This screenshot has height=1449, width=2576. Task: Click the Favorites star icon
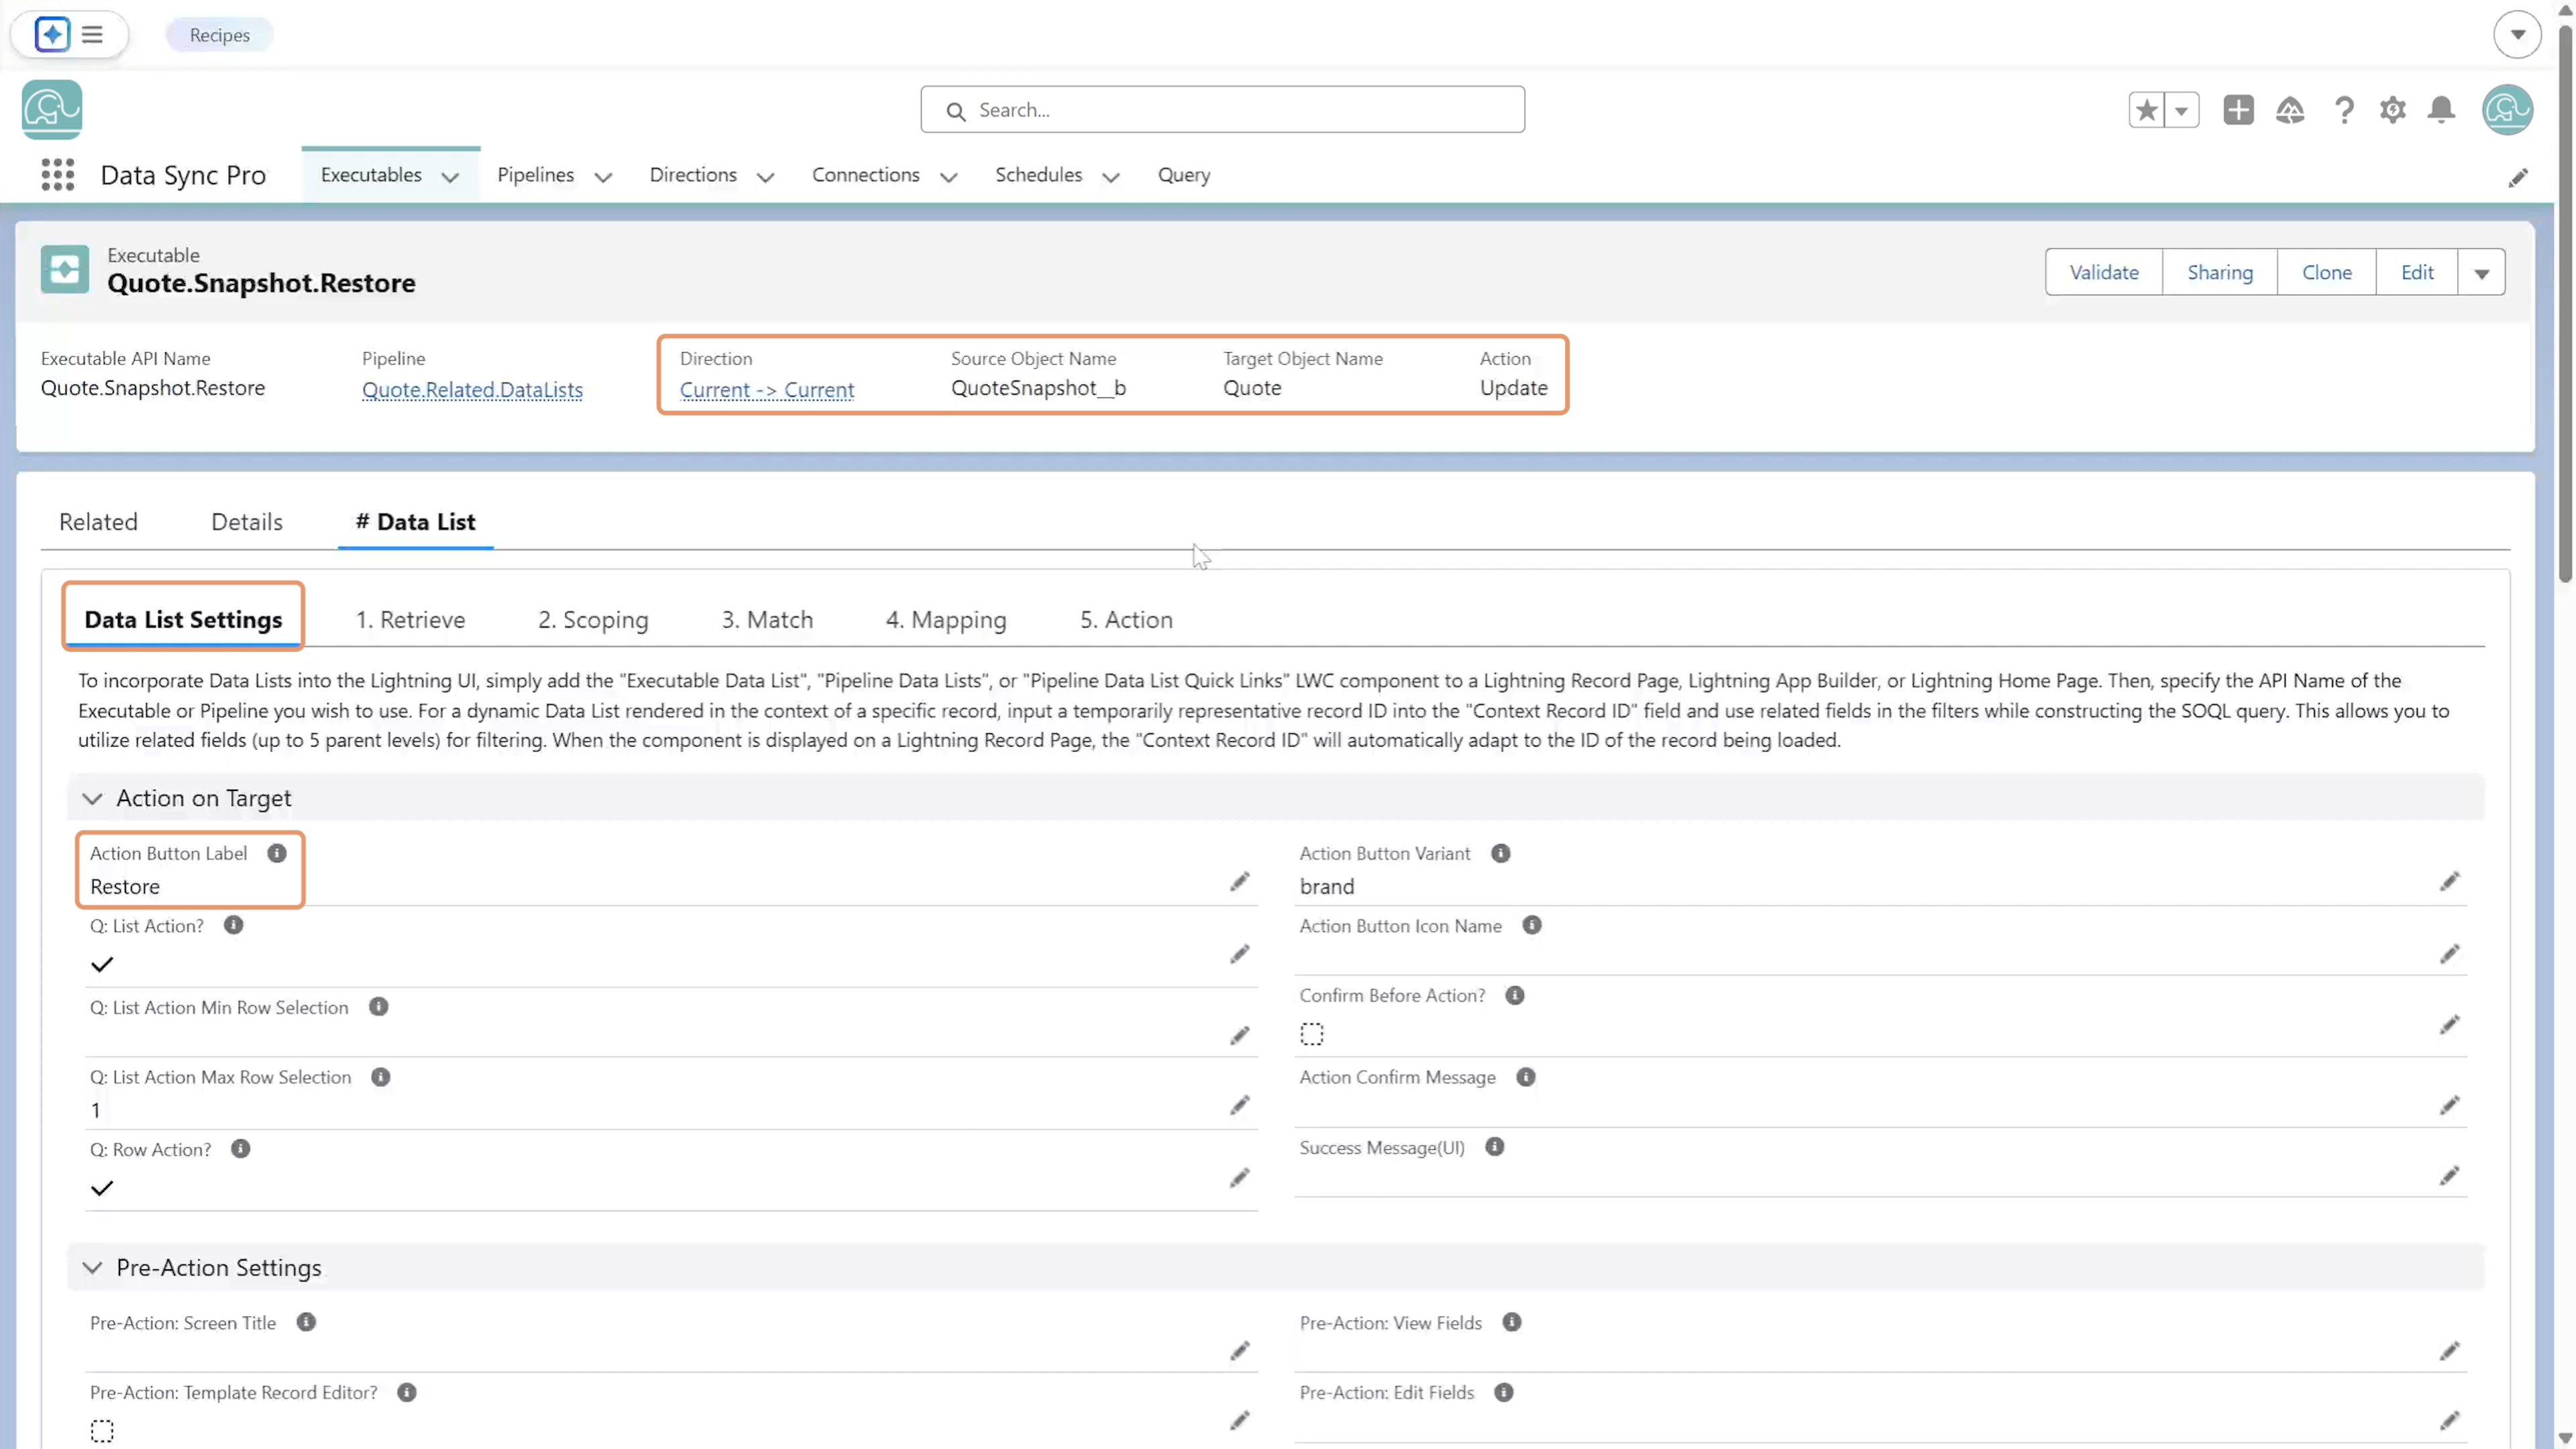pyautogui.click(x=2146, y=110)
